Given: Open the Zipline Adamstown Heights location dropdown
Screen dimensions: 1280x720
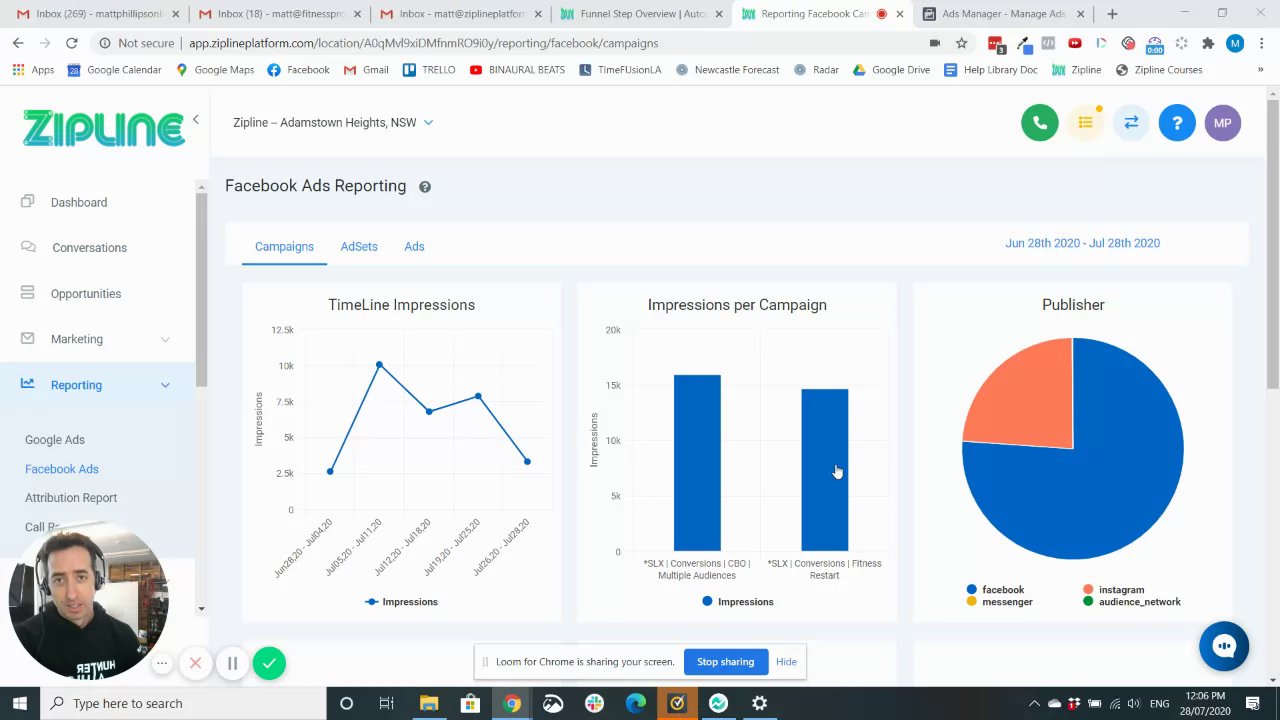Looking at the screenshot, I should (x=333, y=122).
